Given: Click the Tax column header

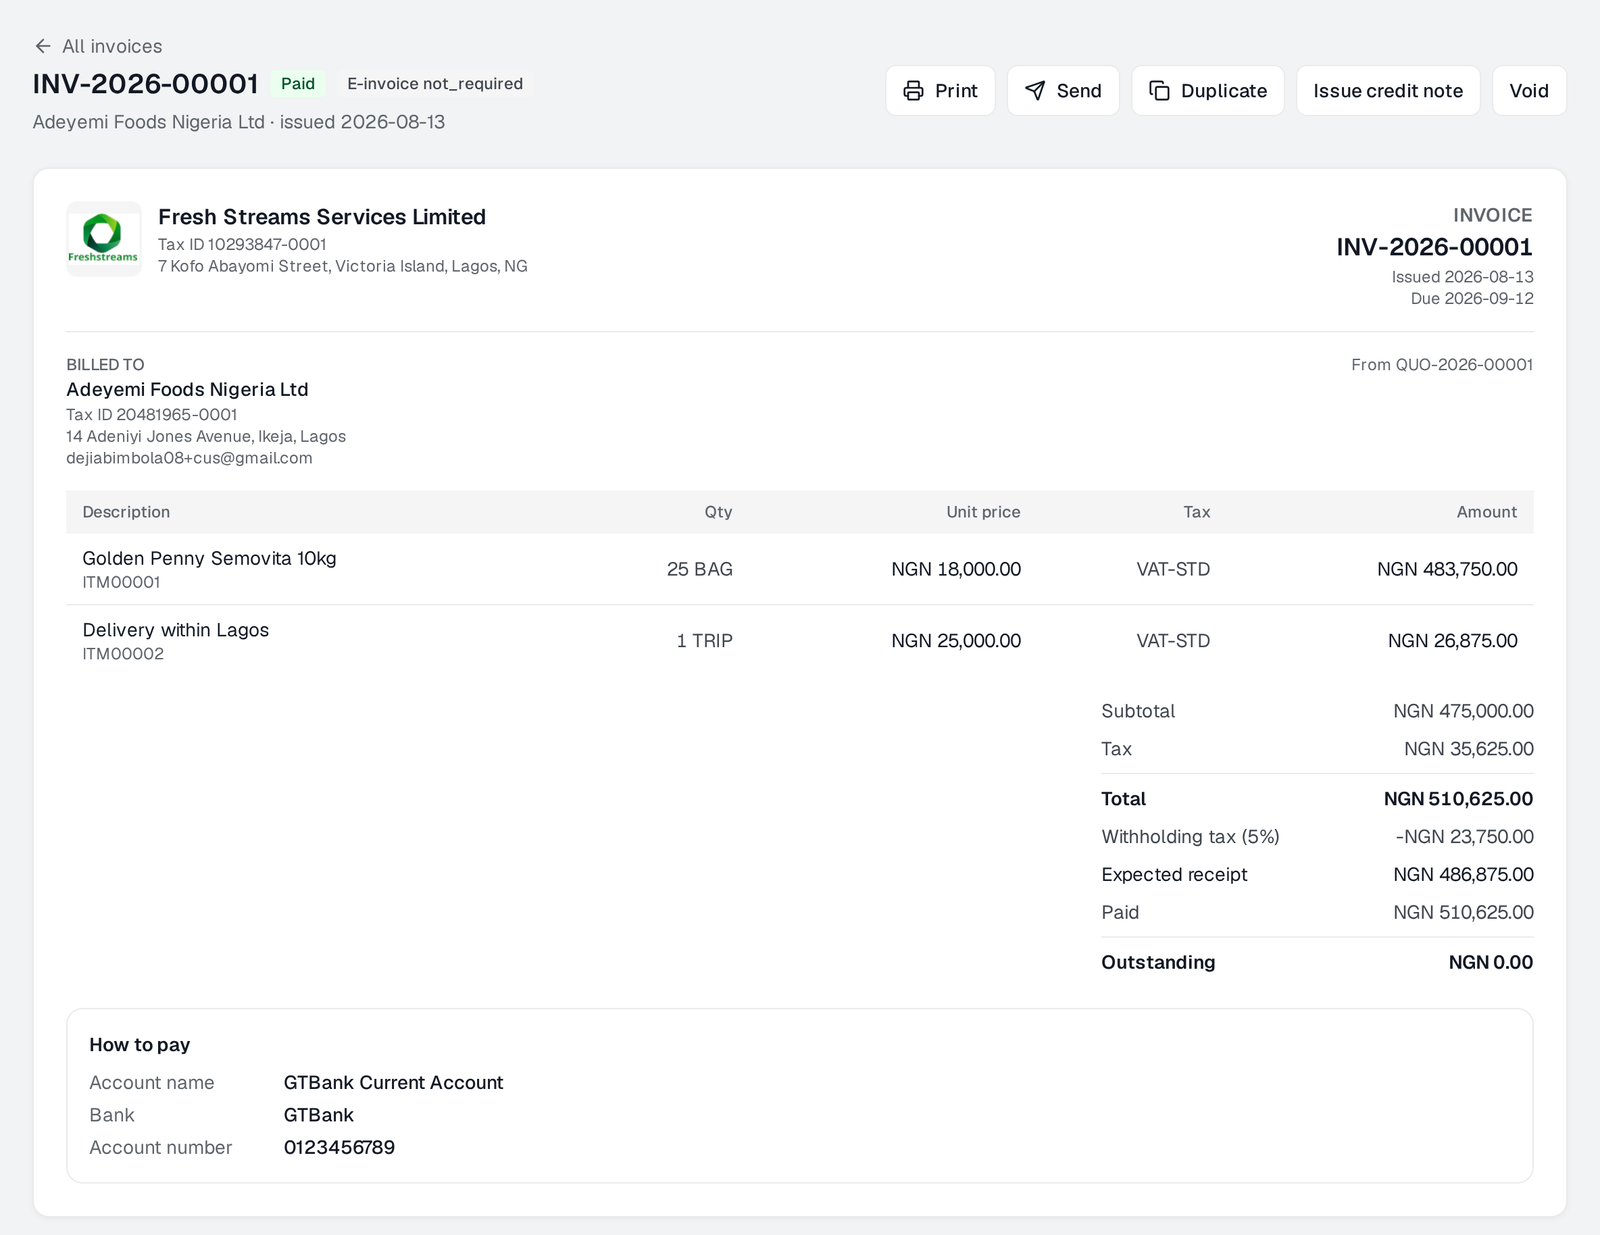Looking at the screenshot, I should coord(1197,512).
